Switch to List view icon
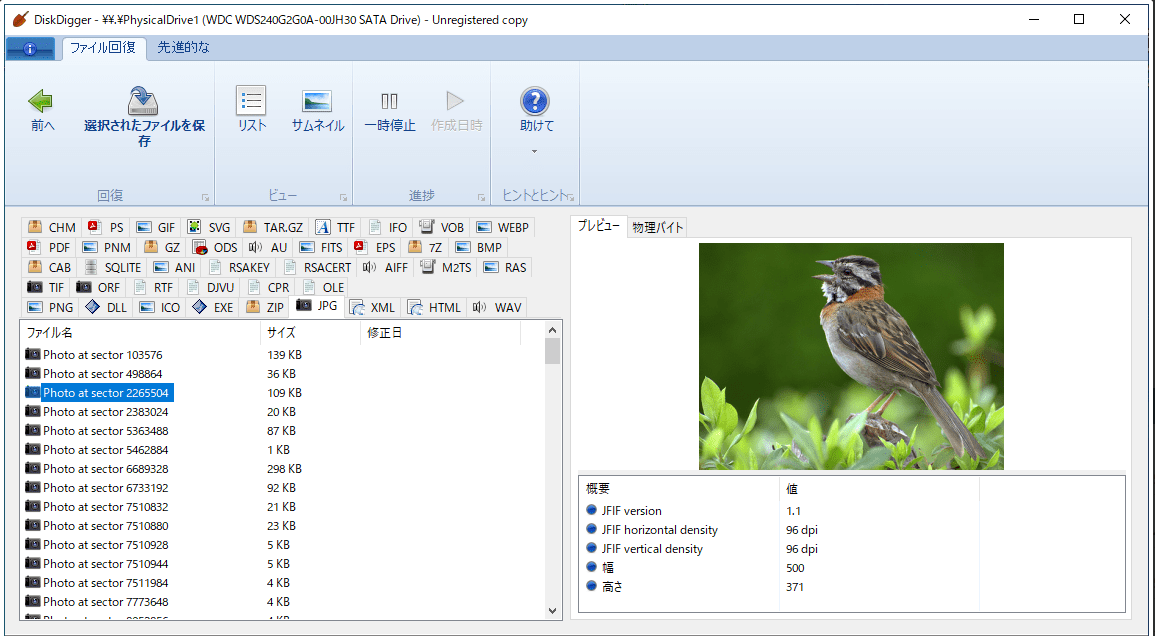Image resolution: width=1155 pixels, height=636 pixels. [x=251, y=101]
